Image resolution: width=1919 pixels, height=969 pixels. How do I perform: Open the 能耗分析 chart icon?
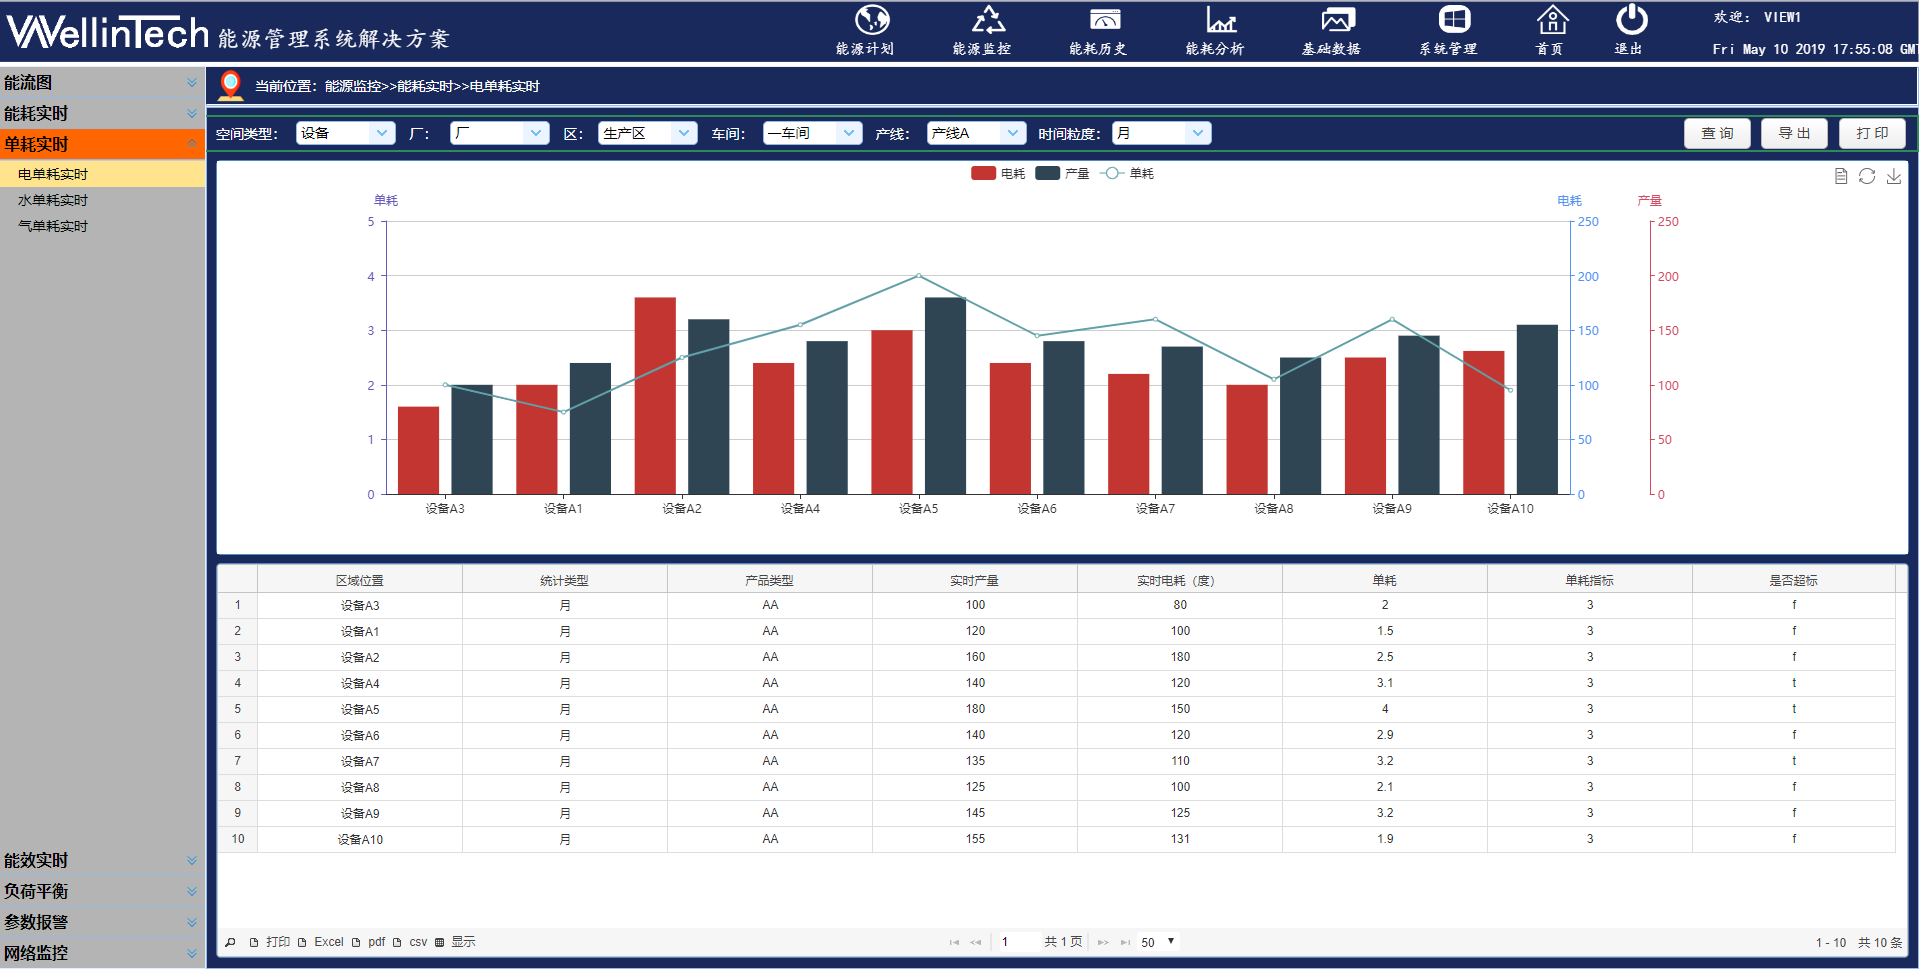coord(1221,20)
